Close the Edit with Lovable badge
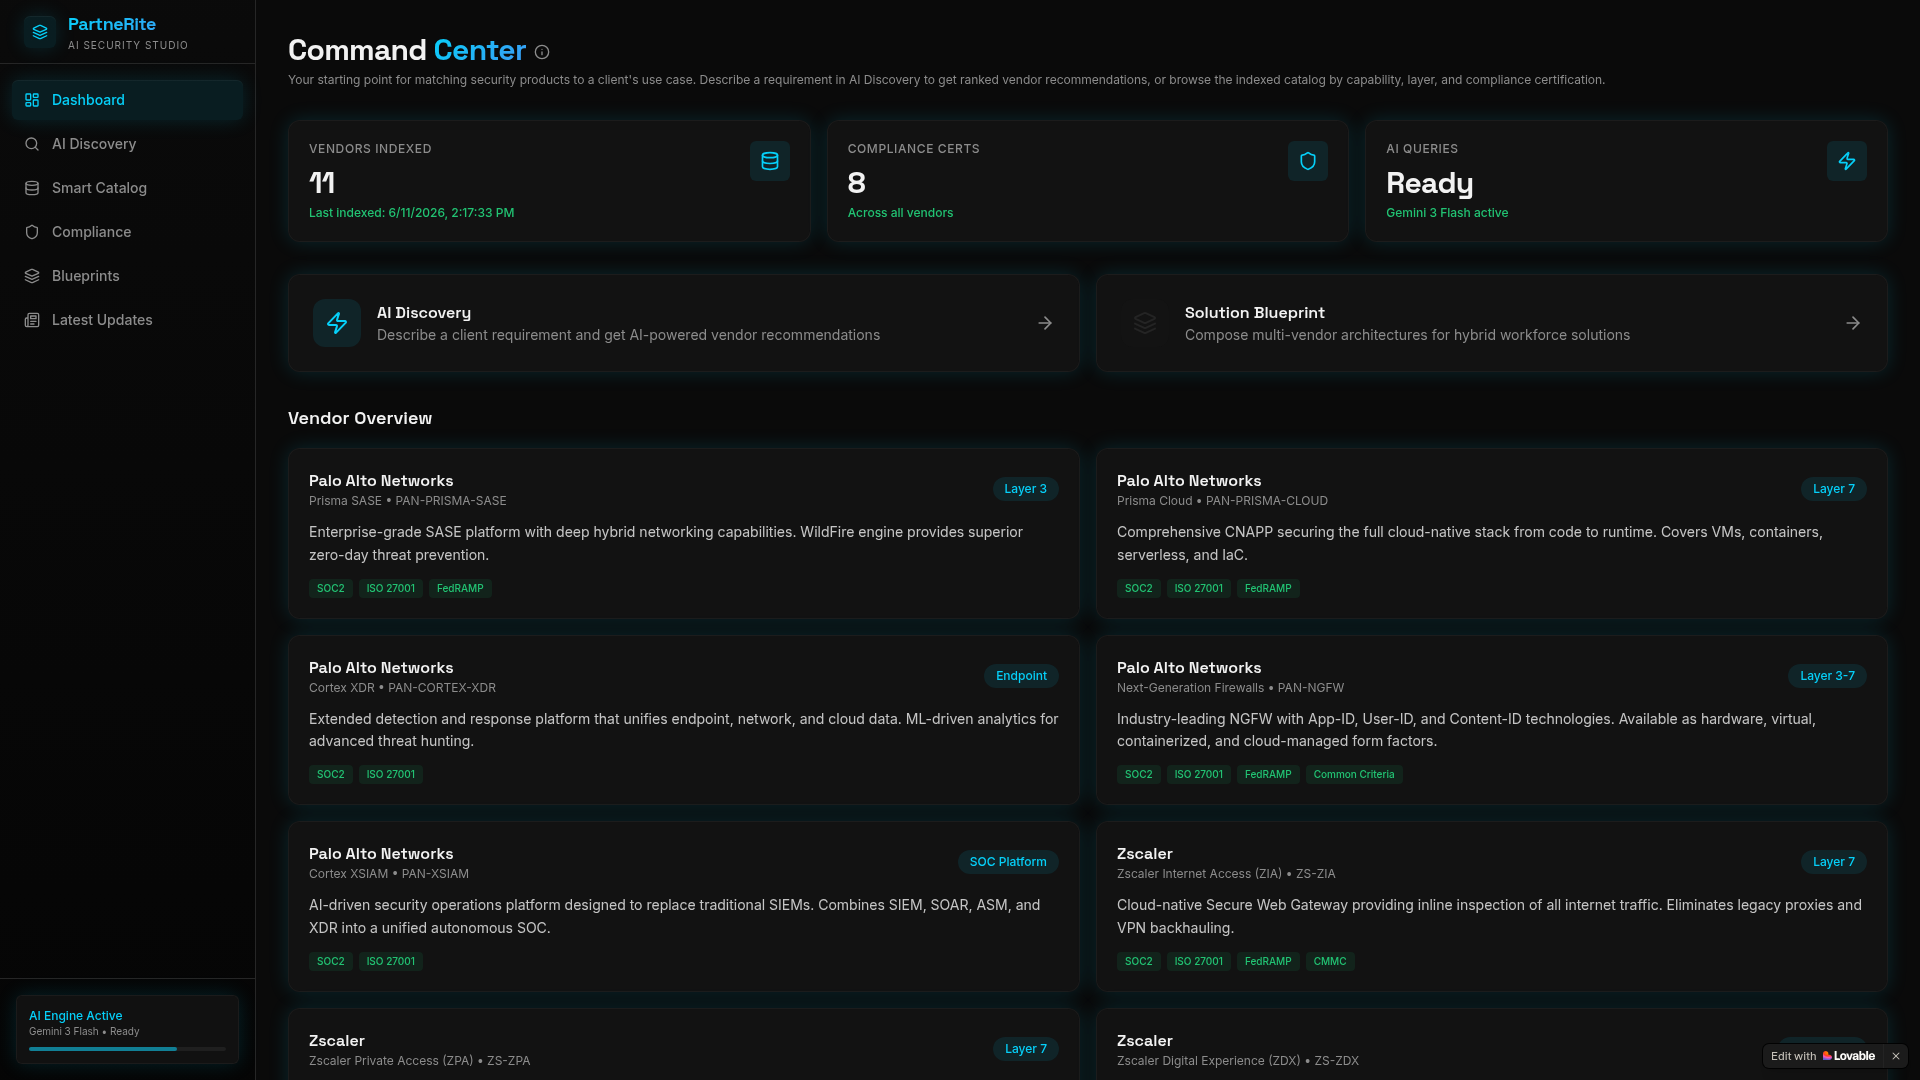This screenshot has width=1920, height=1080. (x=1895, y=1056)
